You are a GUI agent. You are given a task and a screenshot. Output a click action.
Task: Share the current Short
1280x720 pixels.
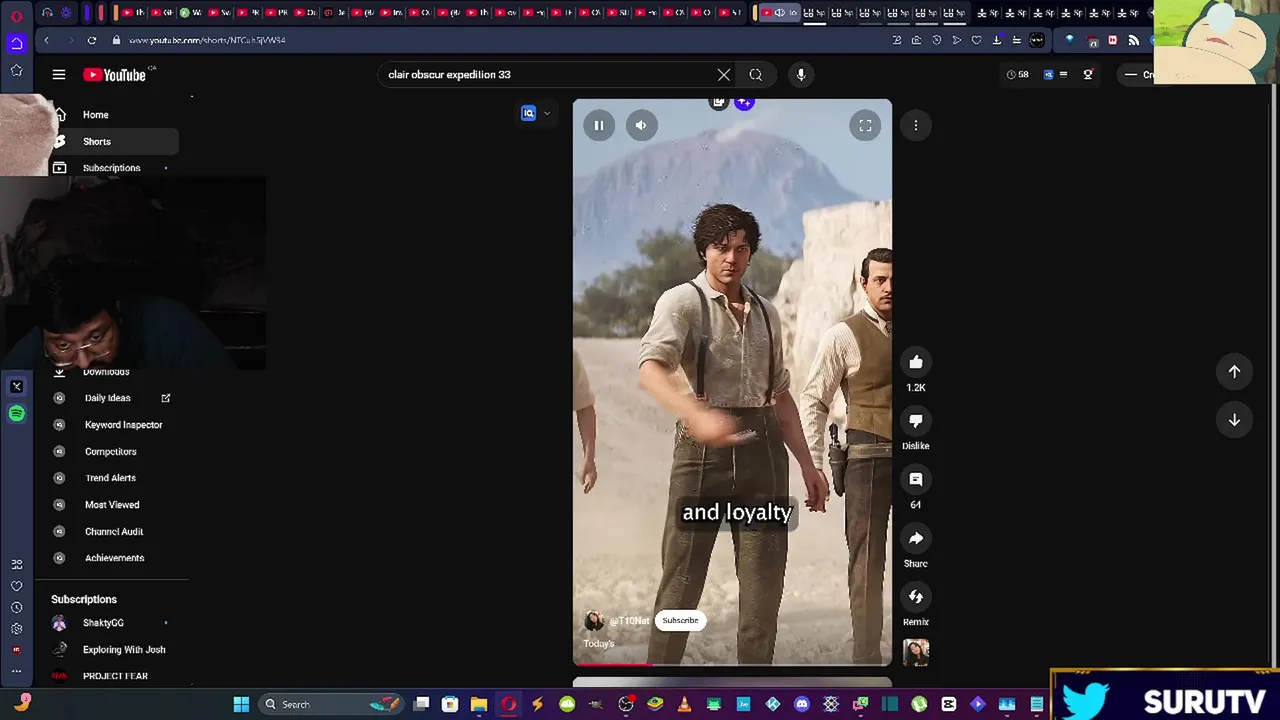916,538
